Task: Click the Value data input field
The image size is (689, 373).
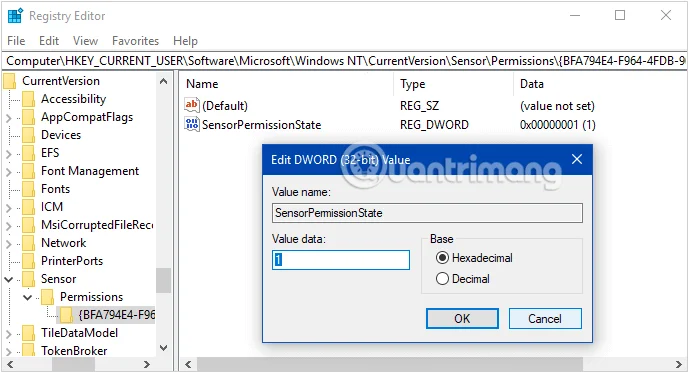Action: pyautogui.click(x=341, y=260)
